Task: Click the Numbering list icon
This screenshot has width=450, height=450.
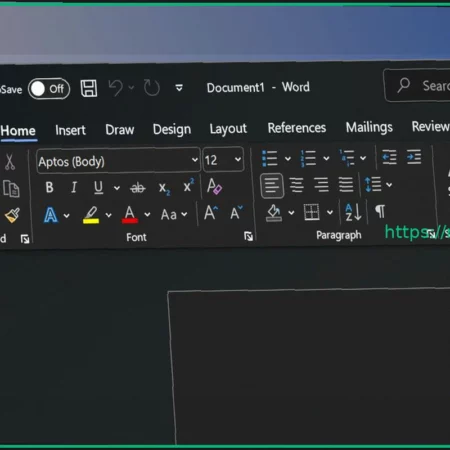Action: 308,158
